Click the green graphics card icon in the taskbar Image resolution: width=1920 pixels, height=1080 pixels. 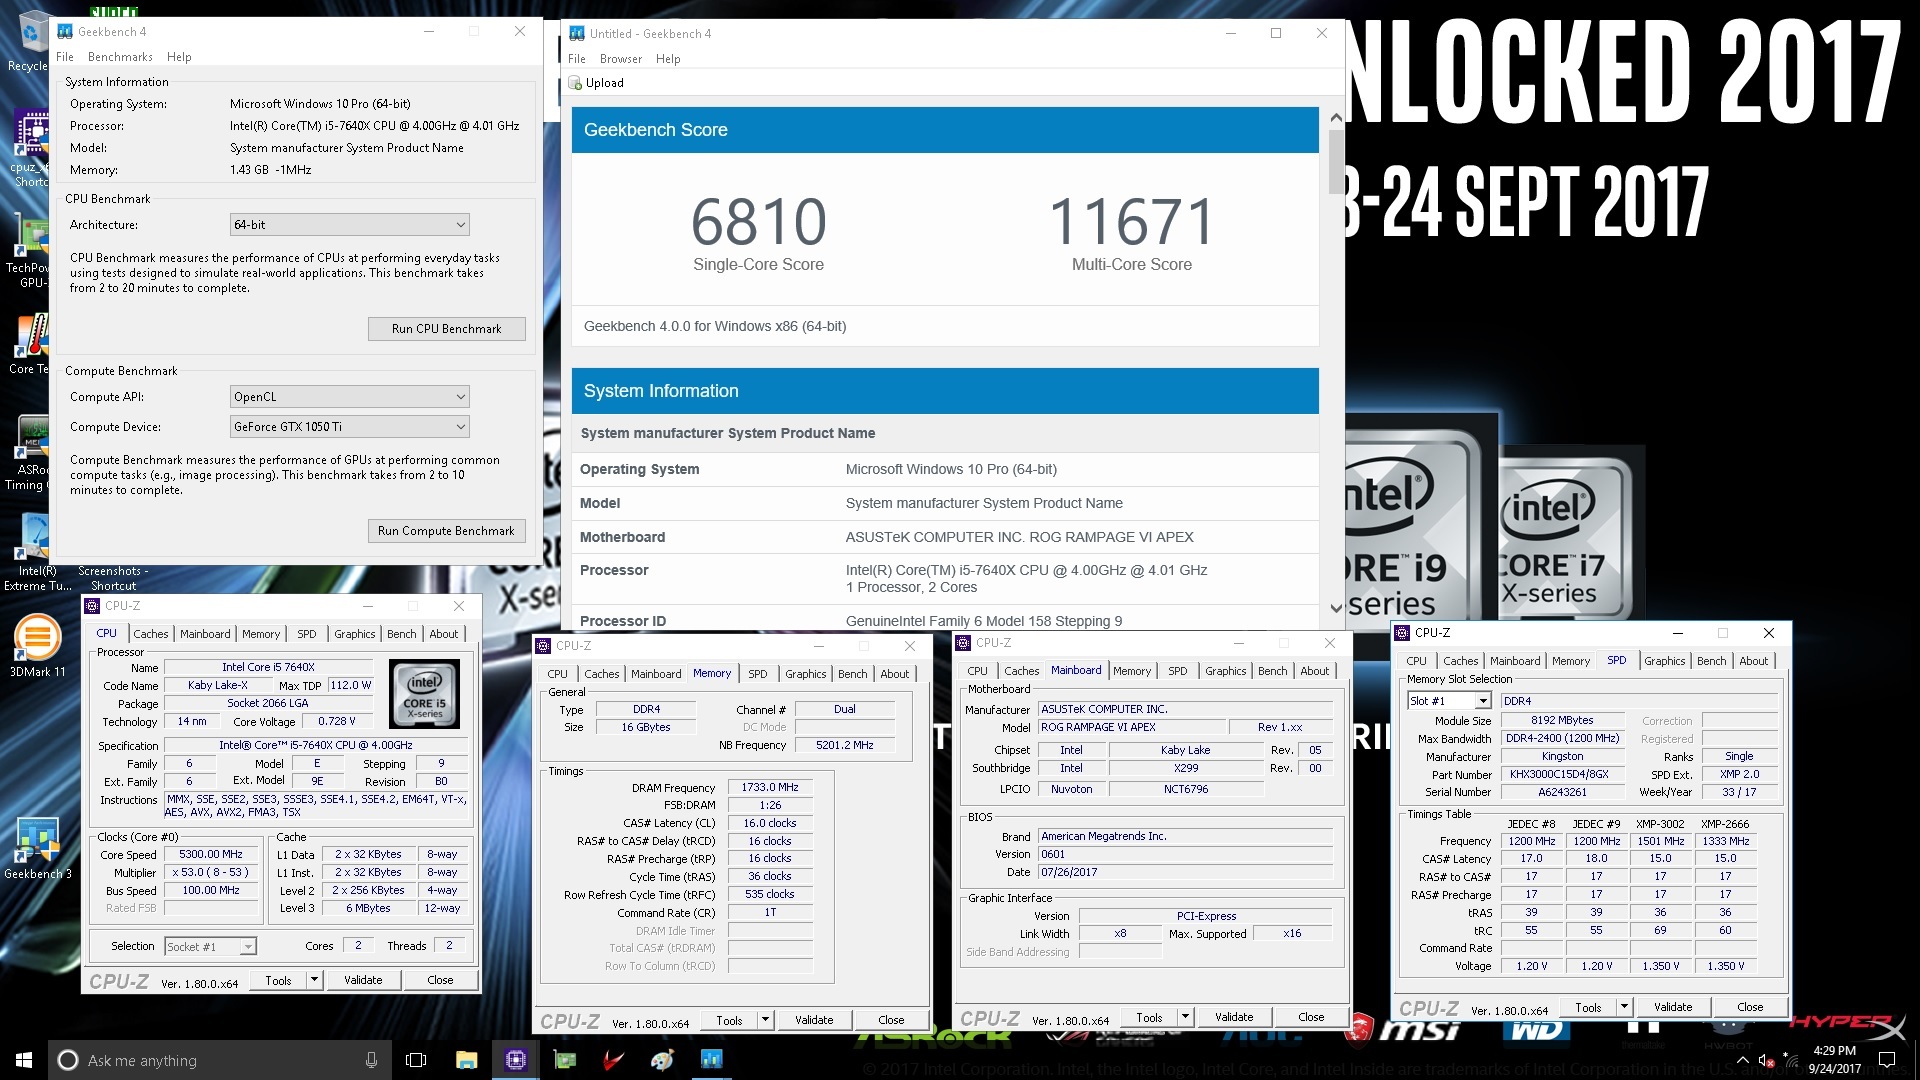point(565,1060)
